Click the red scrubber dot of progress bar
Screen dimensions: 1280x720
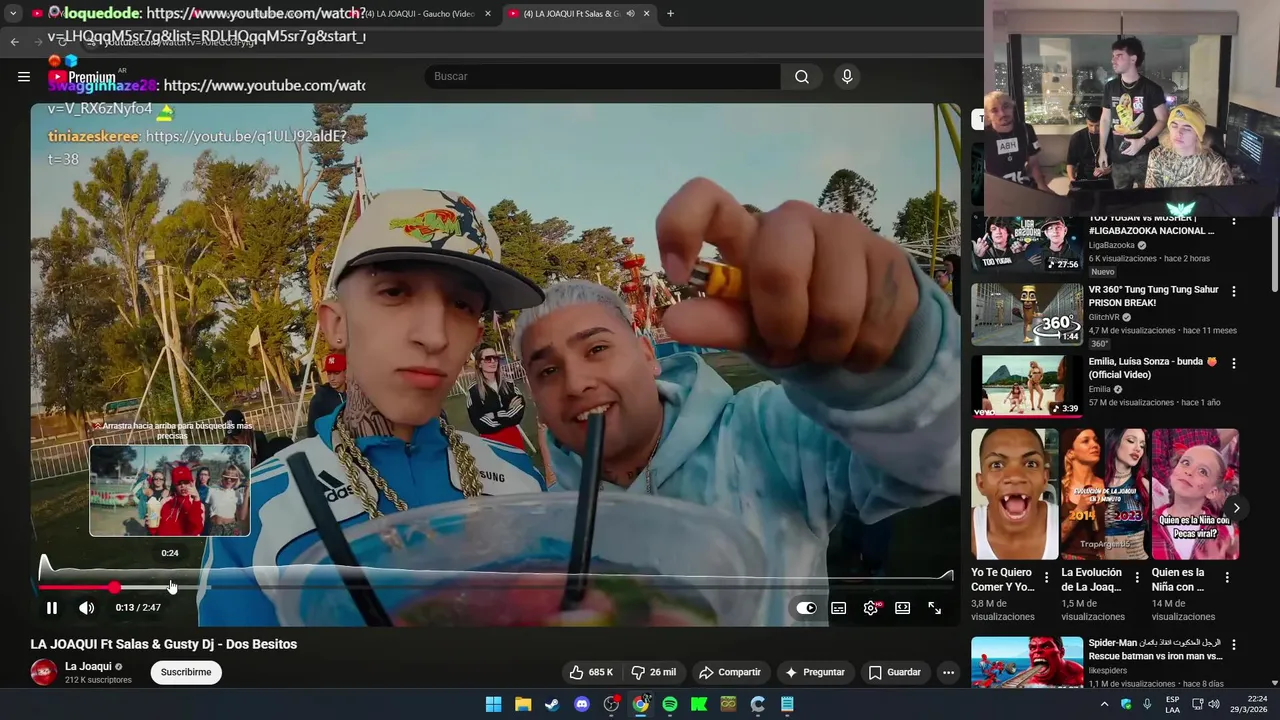pyautogui.click(x=114, y=587)
